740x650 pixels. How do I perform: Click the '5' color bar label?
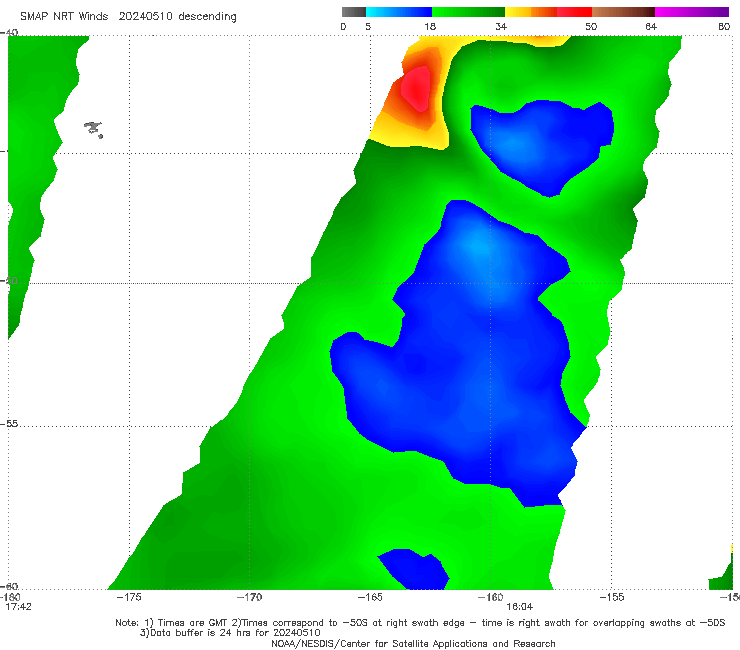coord(368,27)
